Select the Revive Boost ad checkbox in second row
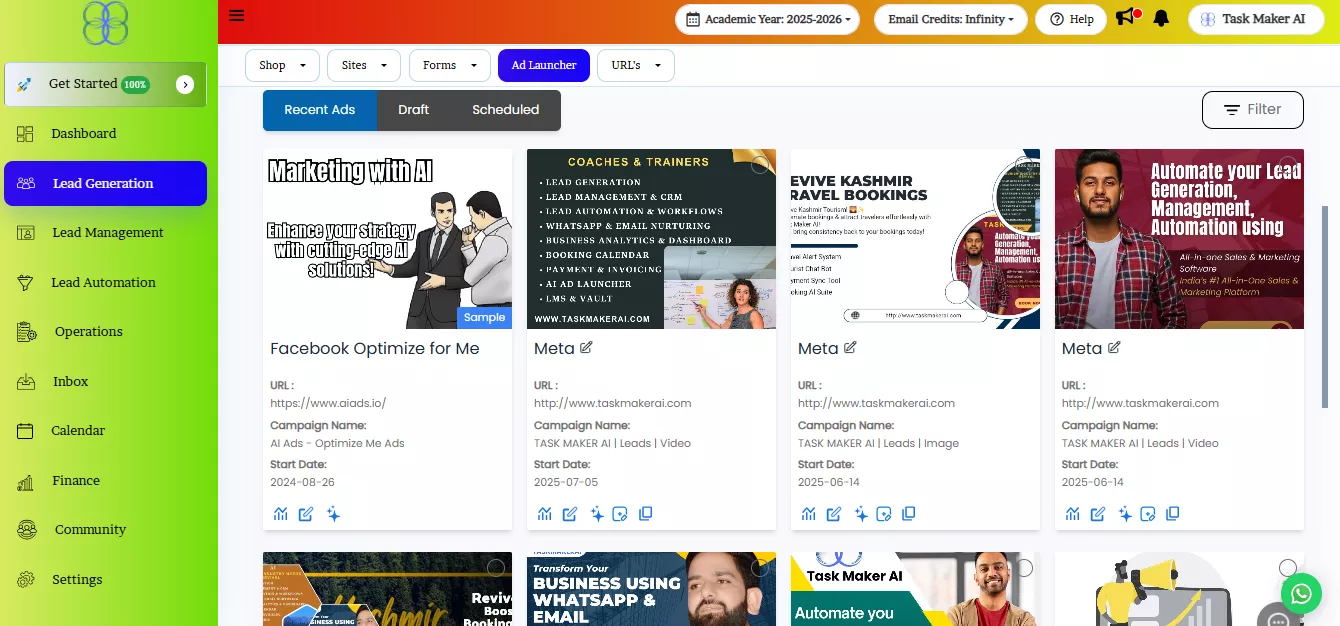1340x626 pixels. [496, 567]
